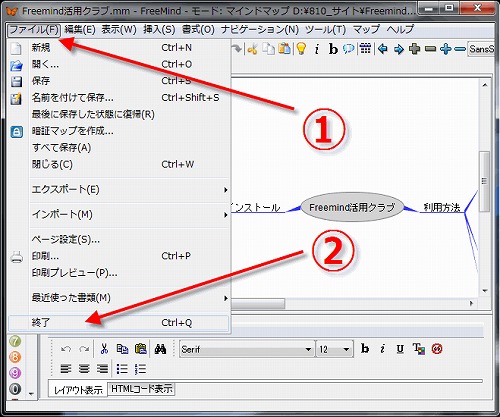
Task: Choose 終了 to quit FreeMind
Action: coord(119,323)
